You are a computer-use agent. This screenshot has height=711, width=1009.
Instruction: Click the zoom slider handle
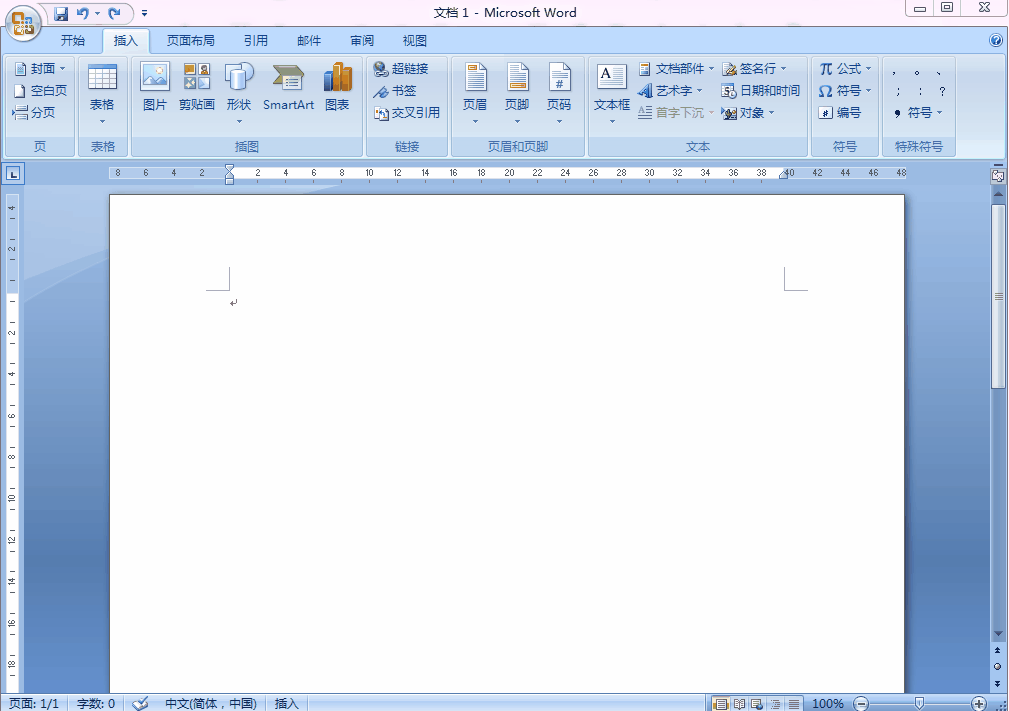920,703
